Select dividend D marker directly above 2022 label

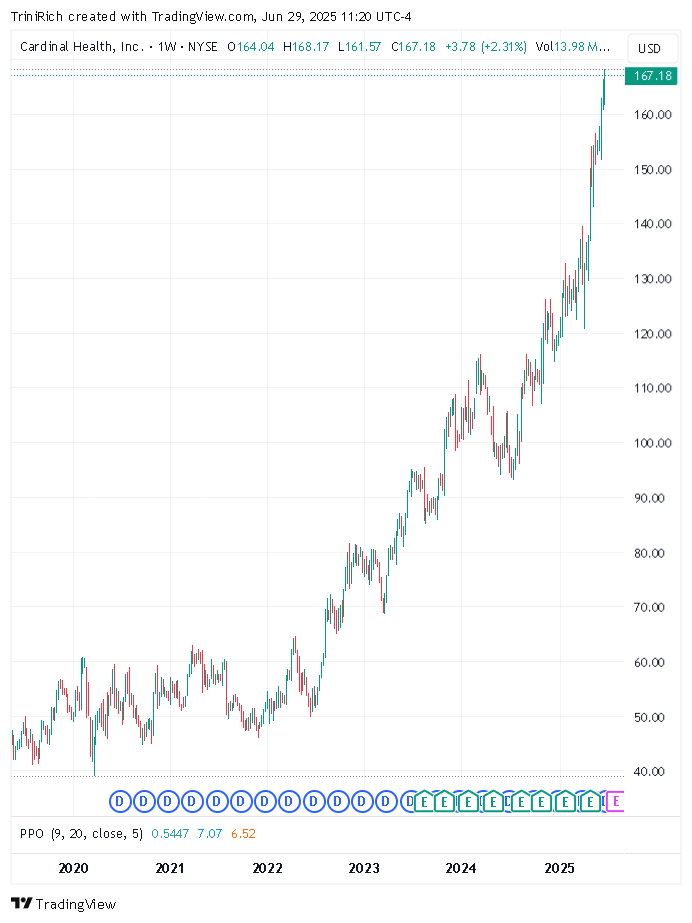tap(265, 802)
